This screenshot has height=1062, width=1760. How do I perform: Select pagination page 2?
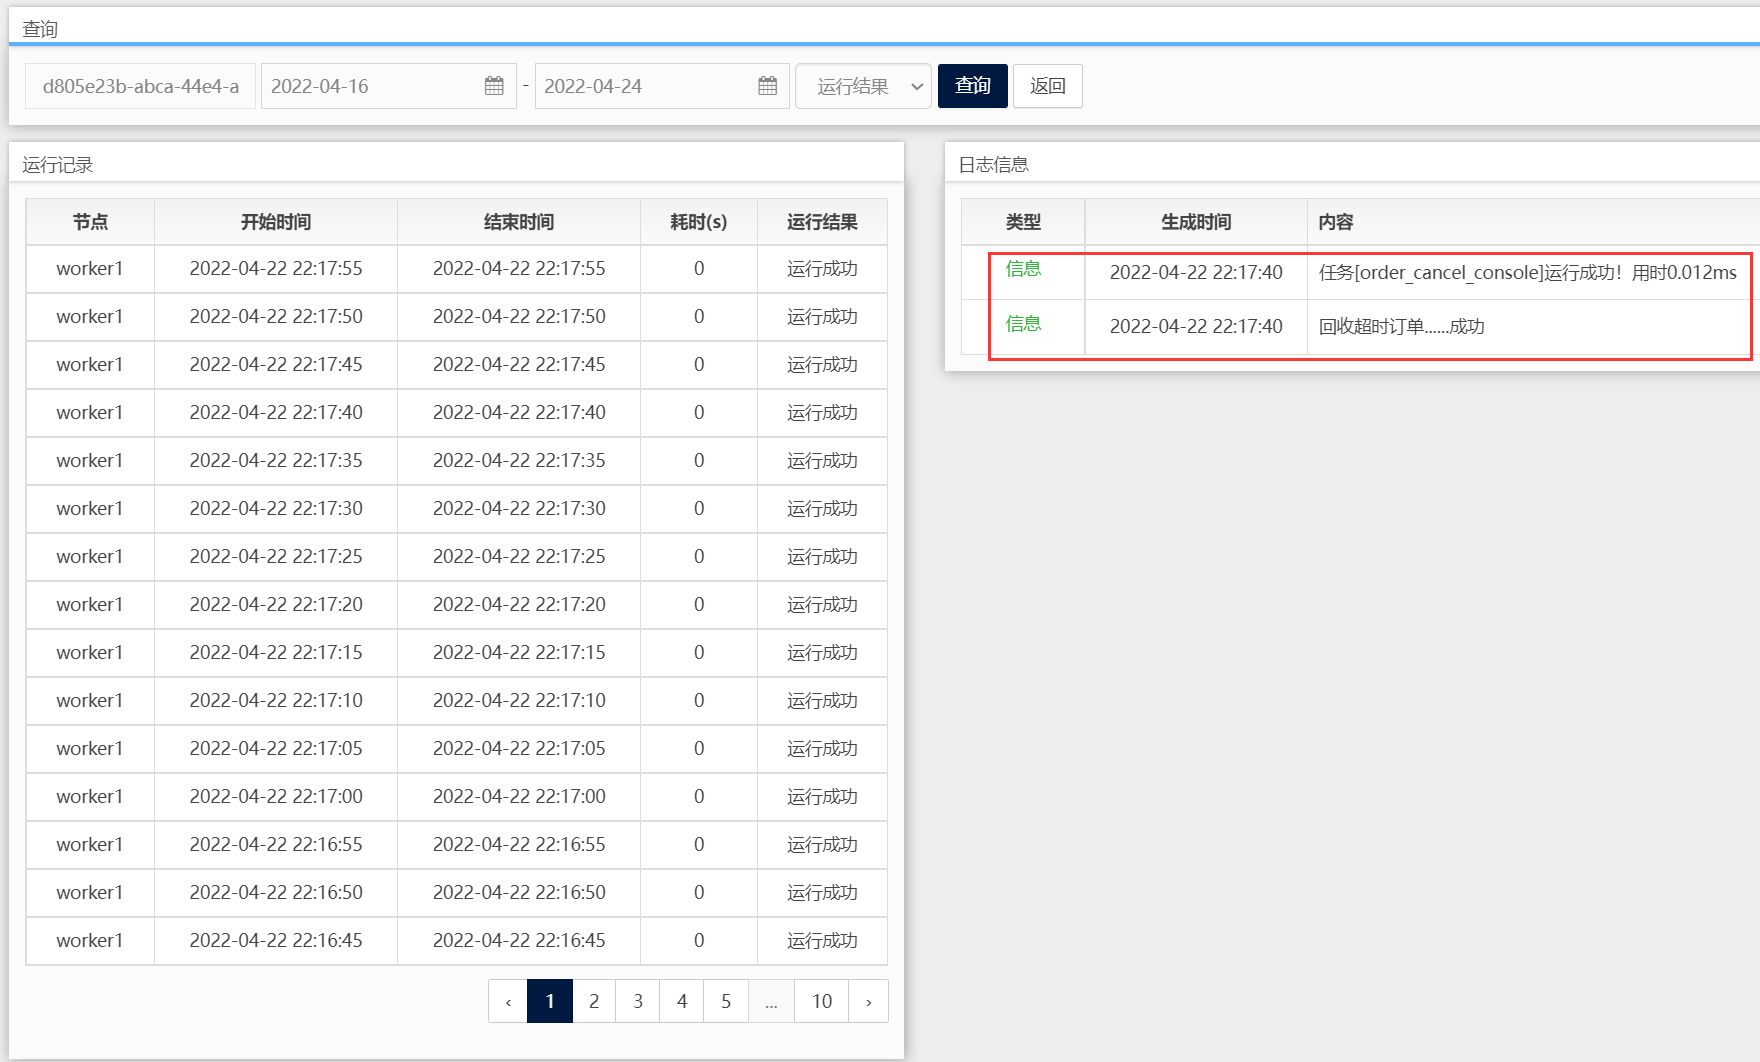point(594,1001)
